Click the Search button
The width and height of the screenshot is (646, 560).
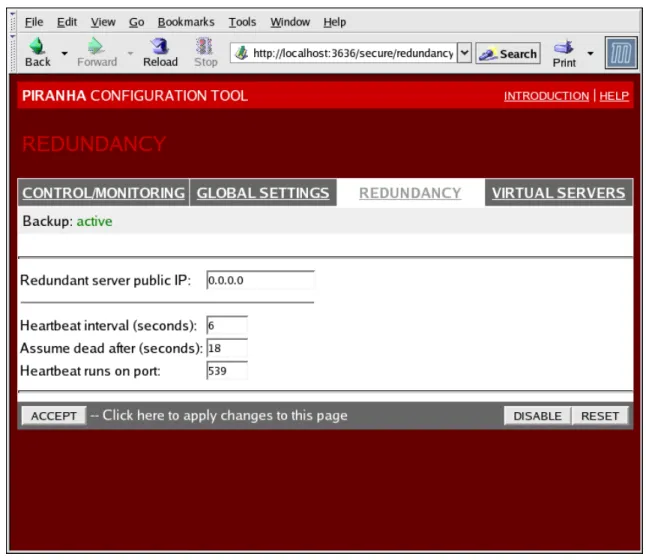pyautogui.click(x=508, y=54)
